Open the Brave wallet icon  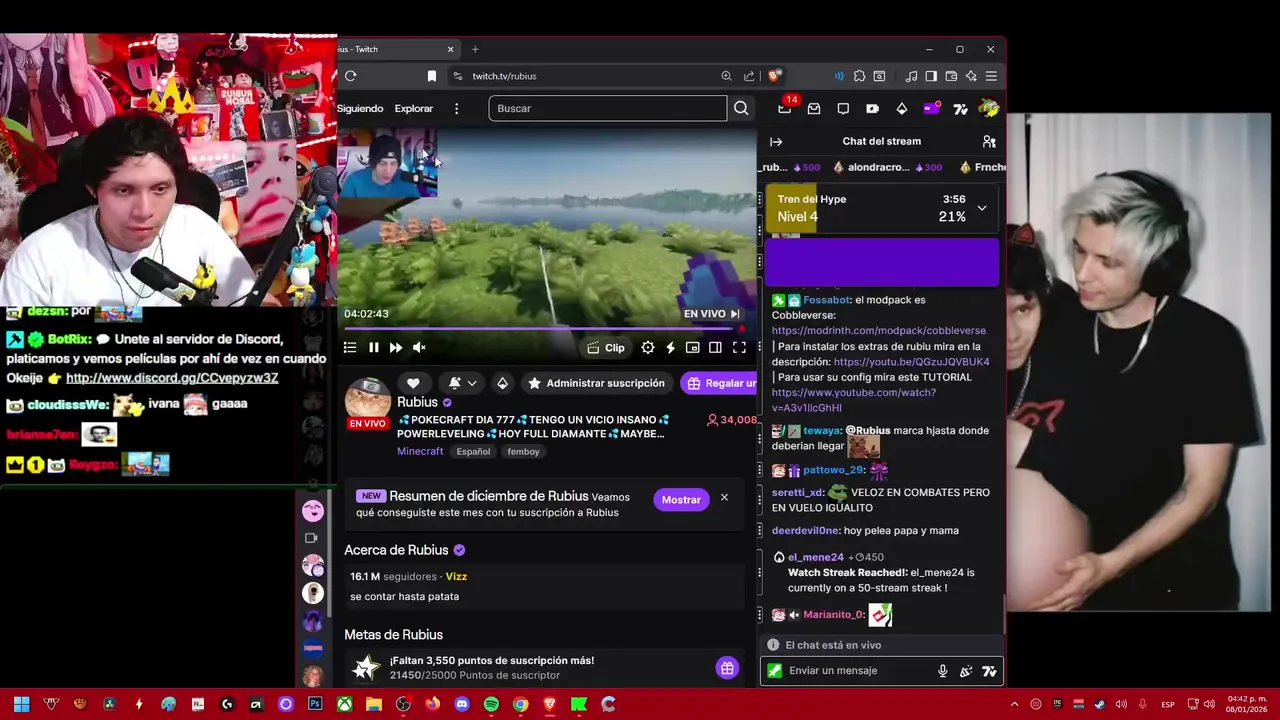[x=951, y=76]
